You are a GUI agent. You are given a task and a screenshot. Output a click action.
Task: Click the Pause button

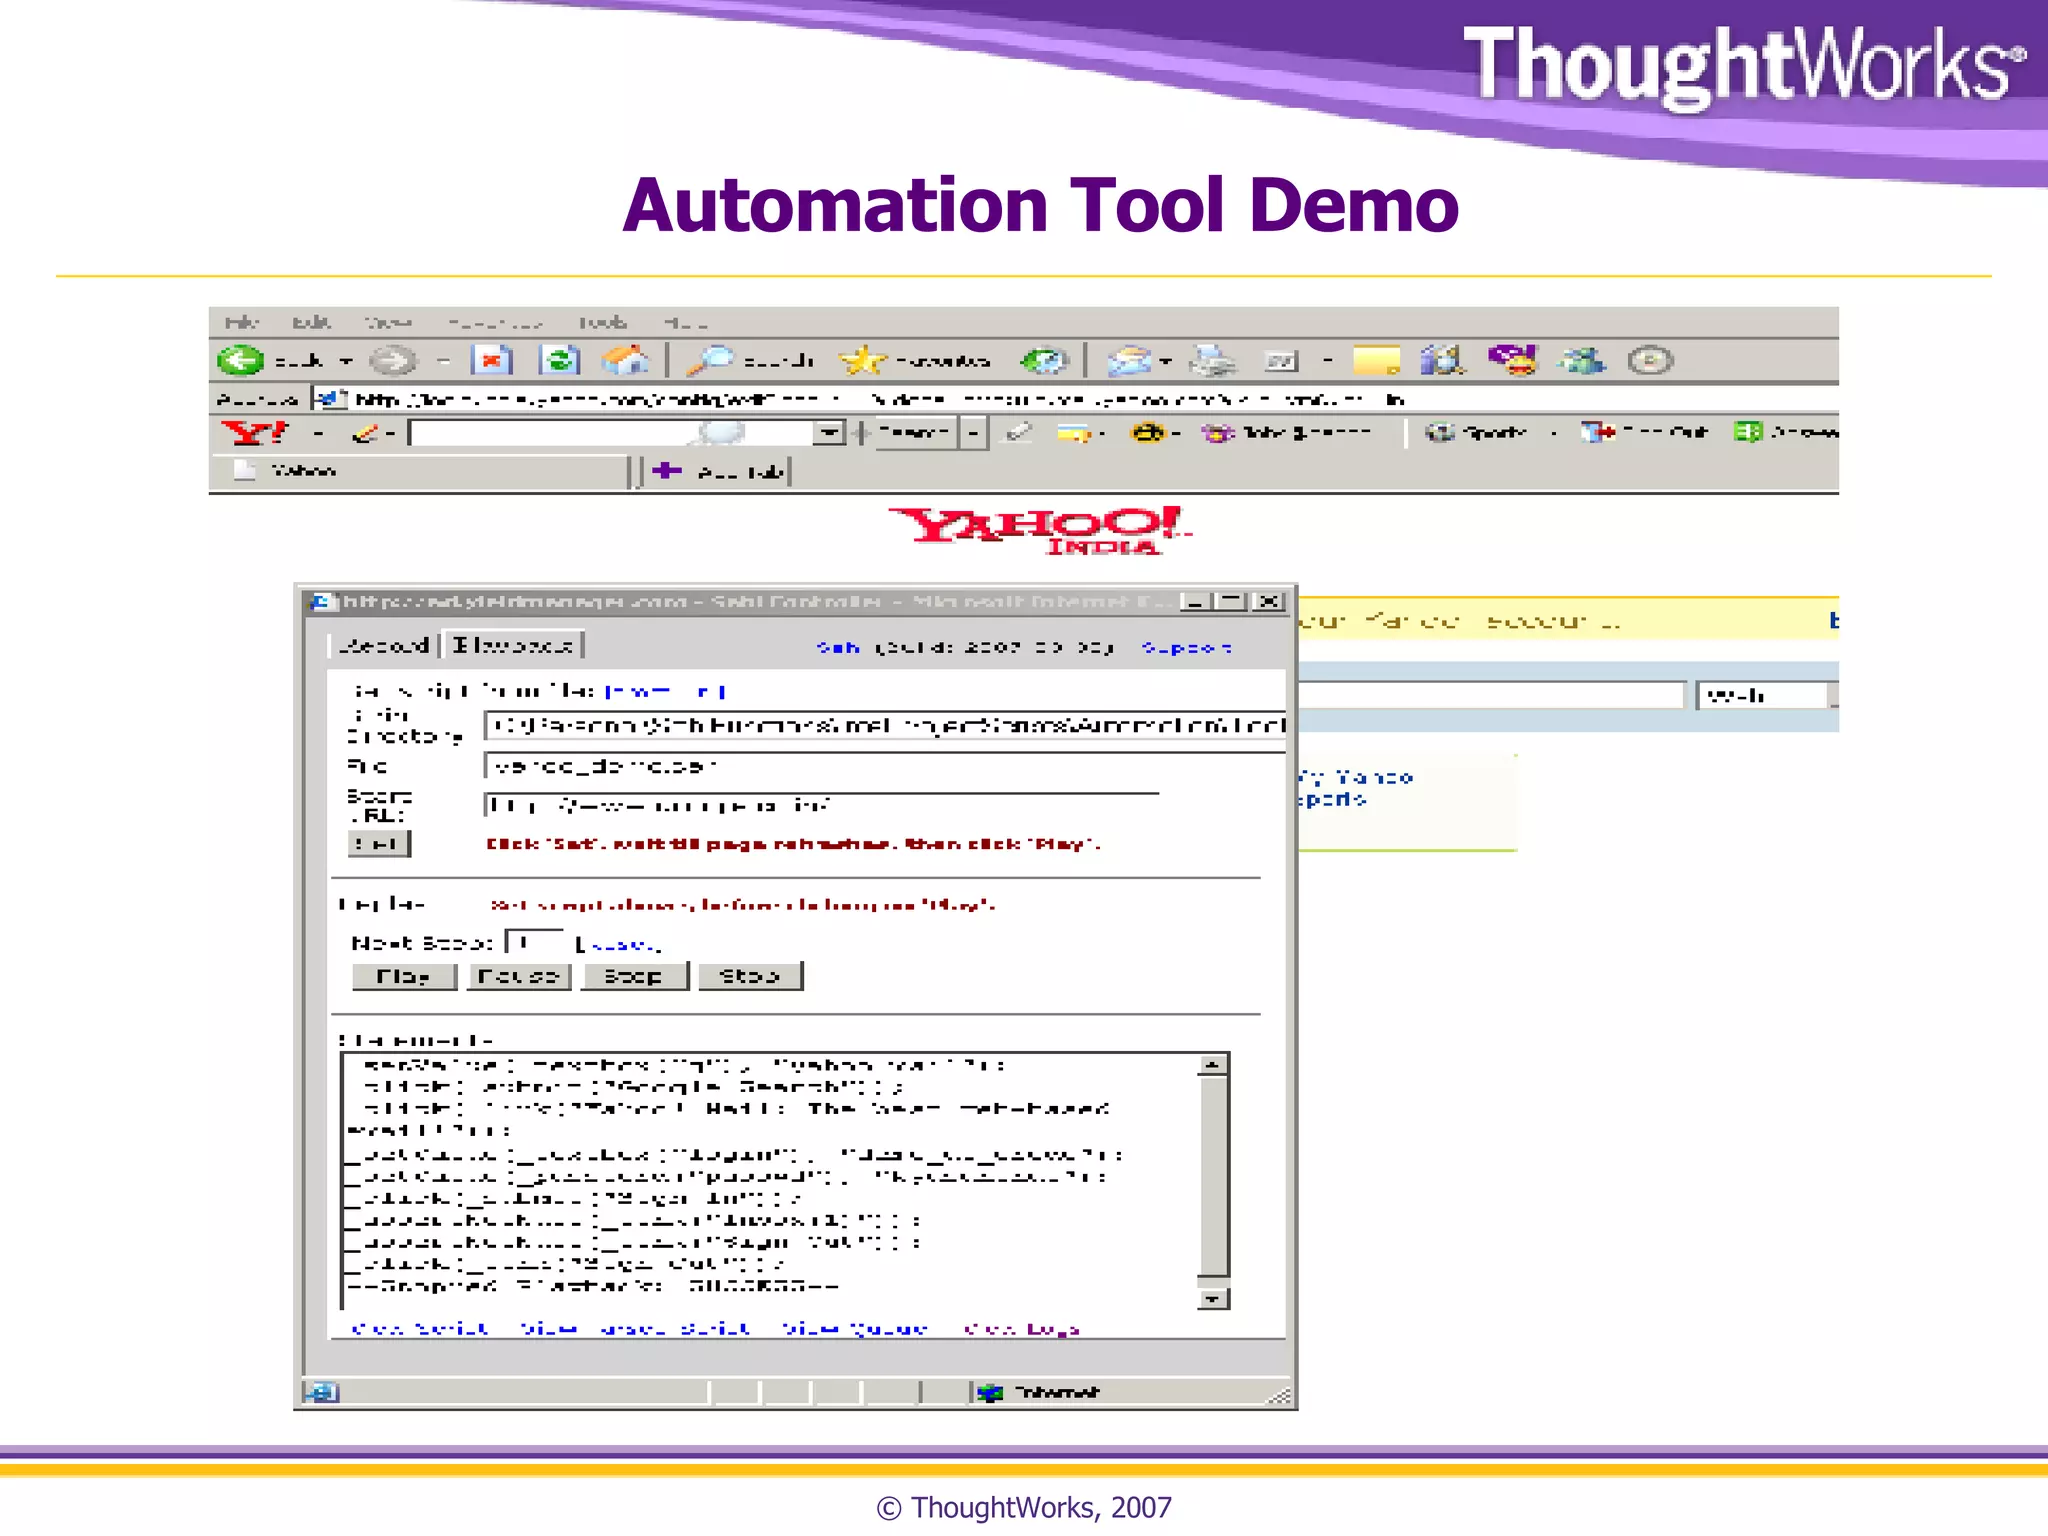click(519, 976)
